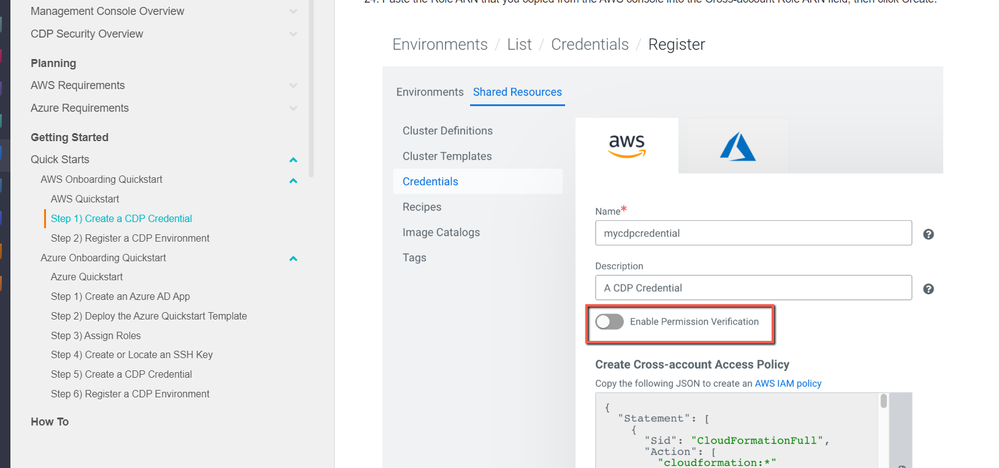Switch to the Environments tab
Viewport: 999px width, 468px height.
pos(430,92)
